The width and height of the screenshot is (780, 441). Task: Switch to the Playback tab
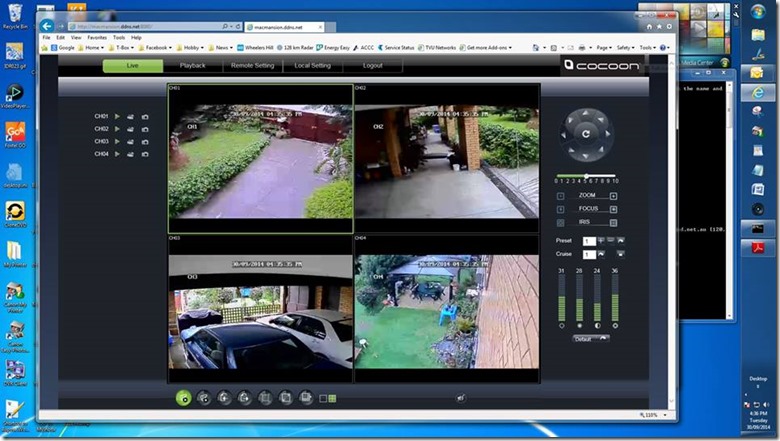(x=192, y=65)
